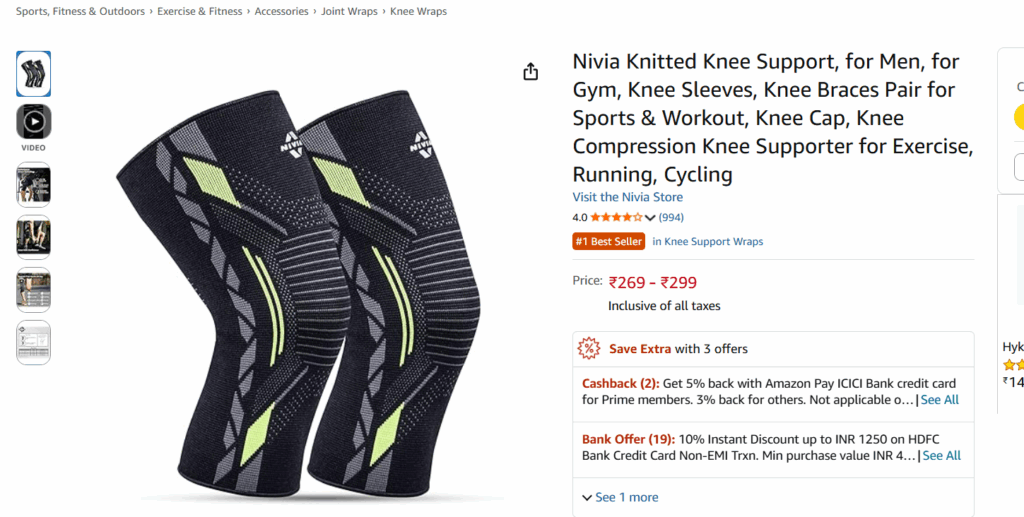Select the first knee sleeve thumbnail
The height and width of the screenshot is (517, 1024).
(x=34, y=73)
